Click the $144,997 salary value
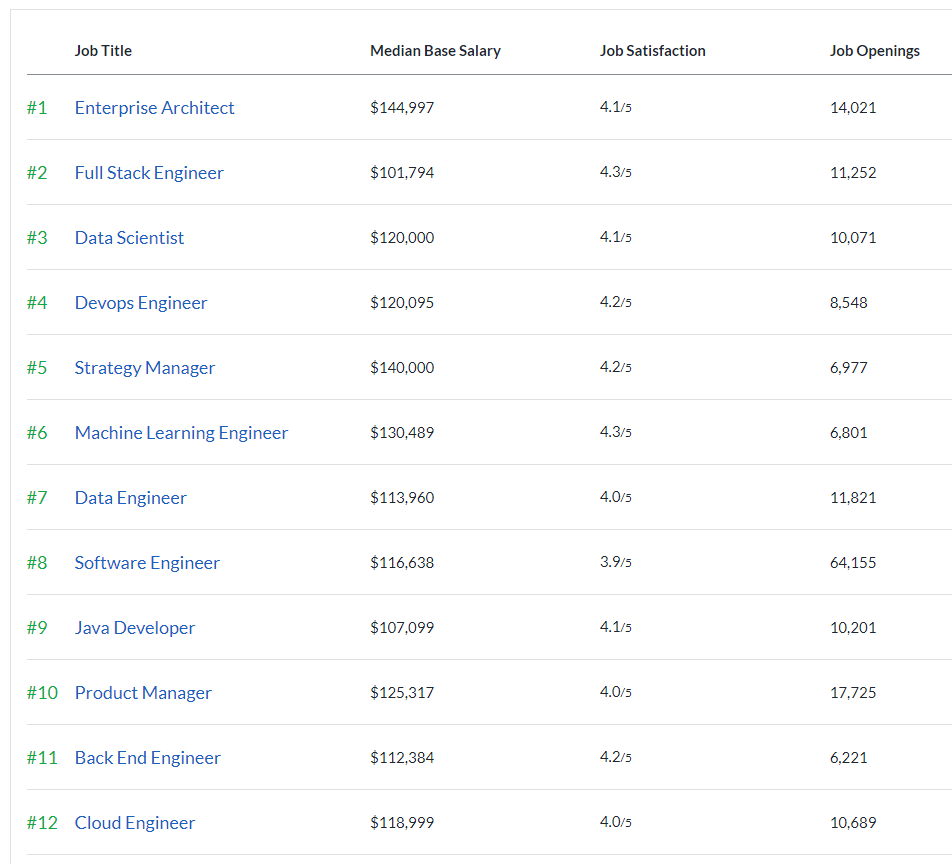This screenshot has height=864, width=952. (x=402, y=108)
